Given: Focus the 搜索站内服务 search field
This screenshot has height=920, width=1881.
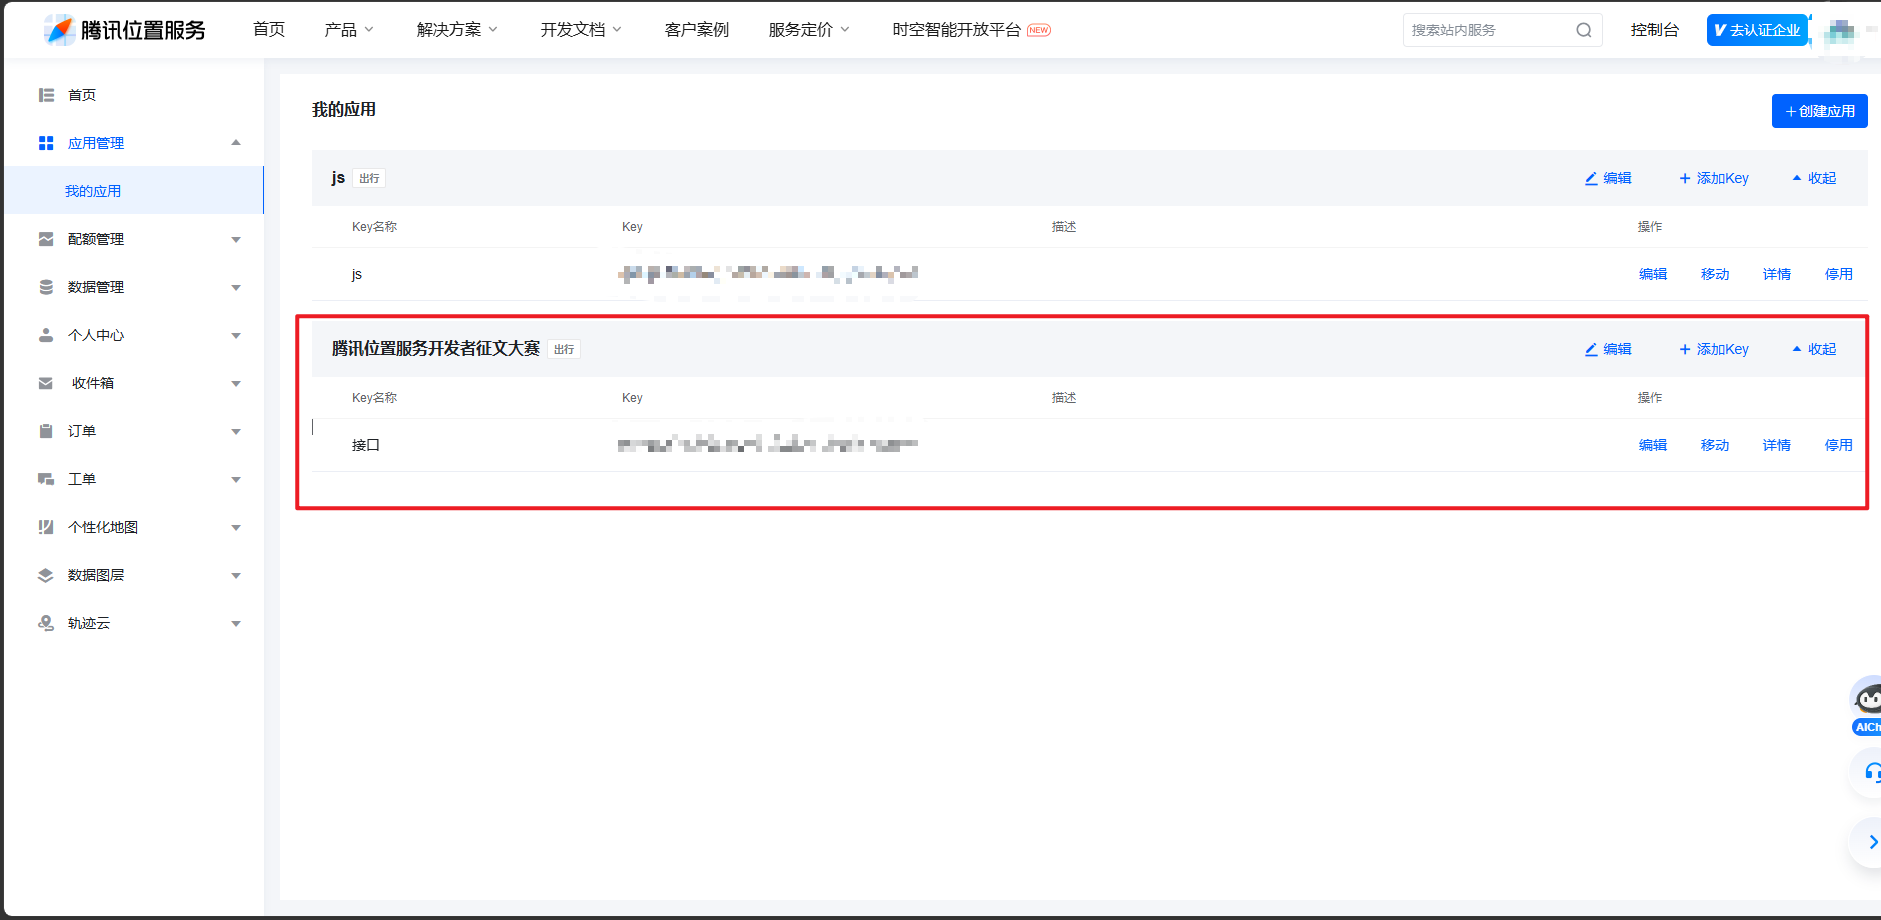Looking at the screenshot, I should [1502, 30].
